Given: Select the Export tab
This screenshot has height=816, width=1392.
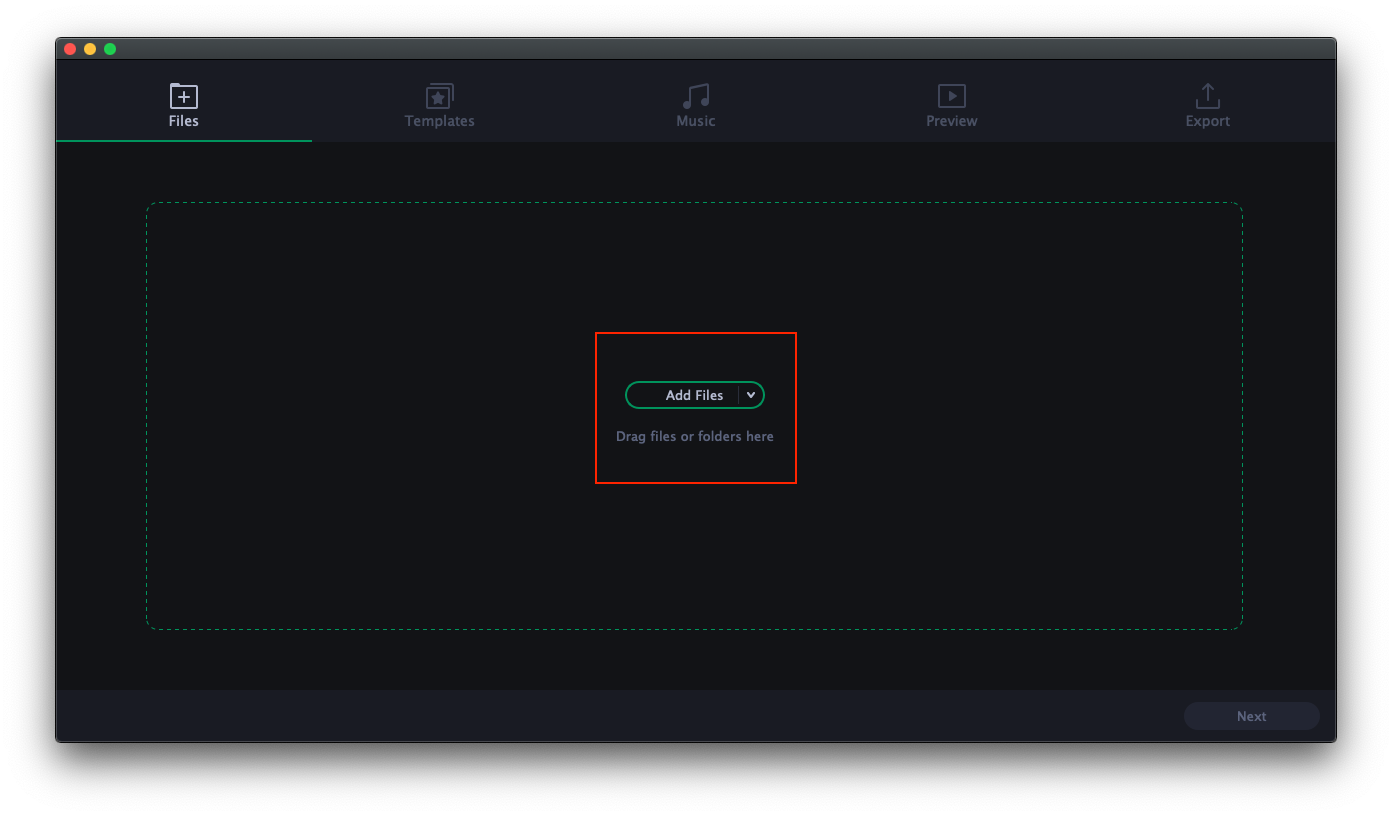Looking at the screenshot, I should click(x=1207, y=120).
